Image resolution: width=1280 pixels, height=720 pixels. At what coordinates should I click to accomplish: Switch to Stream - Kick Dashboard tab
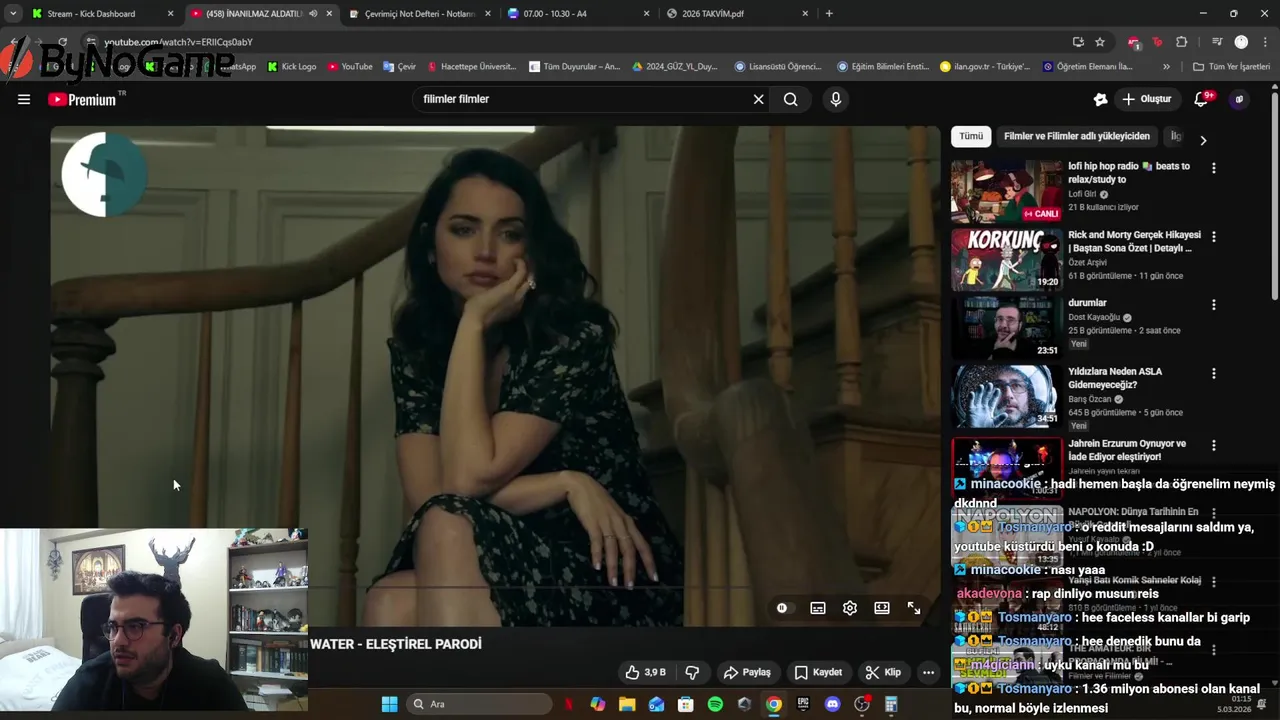point(103,13)
